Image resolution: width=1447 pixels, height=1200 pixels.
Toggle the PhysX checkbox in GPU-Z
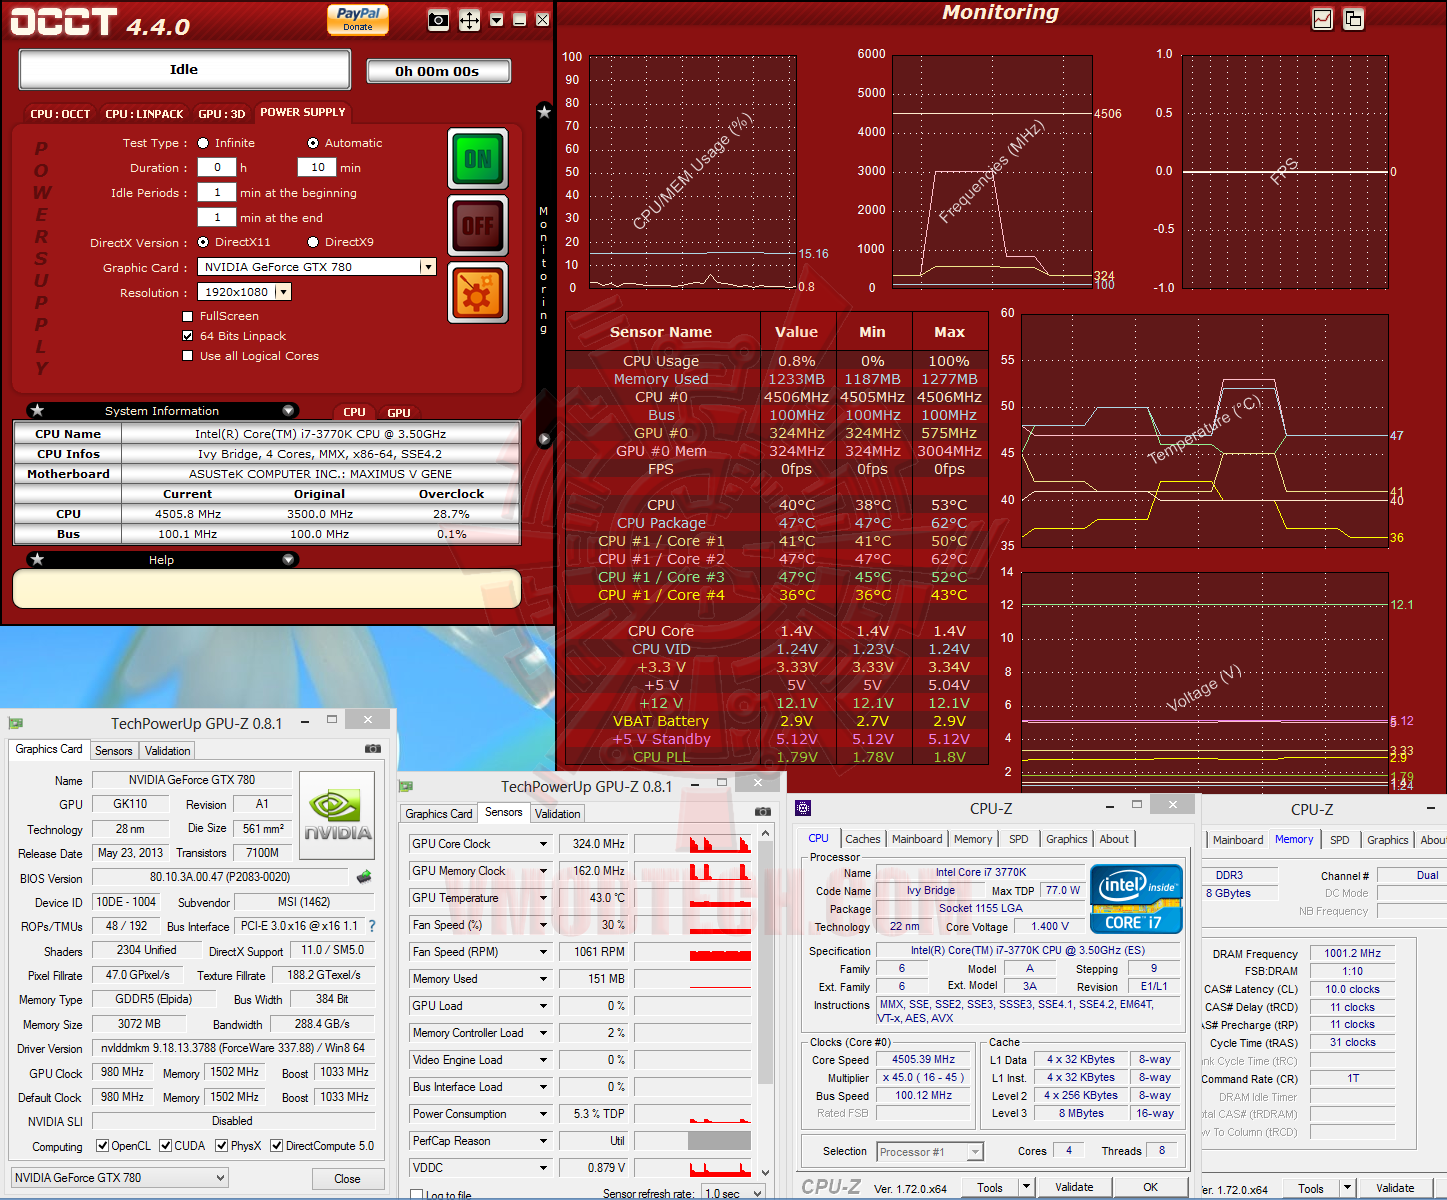pos(222,1146)
